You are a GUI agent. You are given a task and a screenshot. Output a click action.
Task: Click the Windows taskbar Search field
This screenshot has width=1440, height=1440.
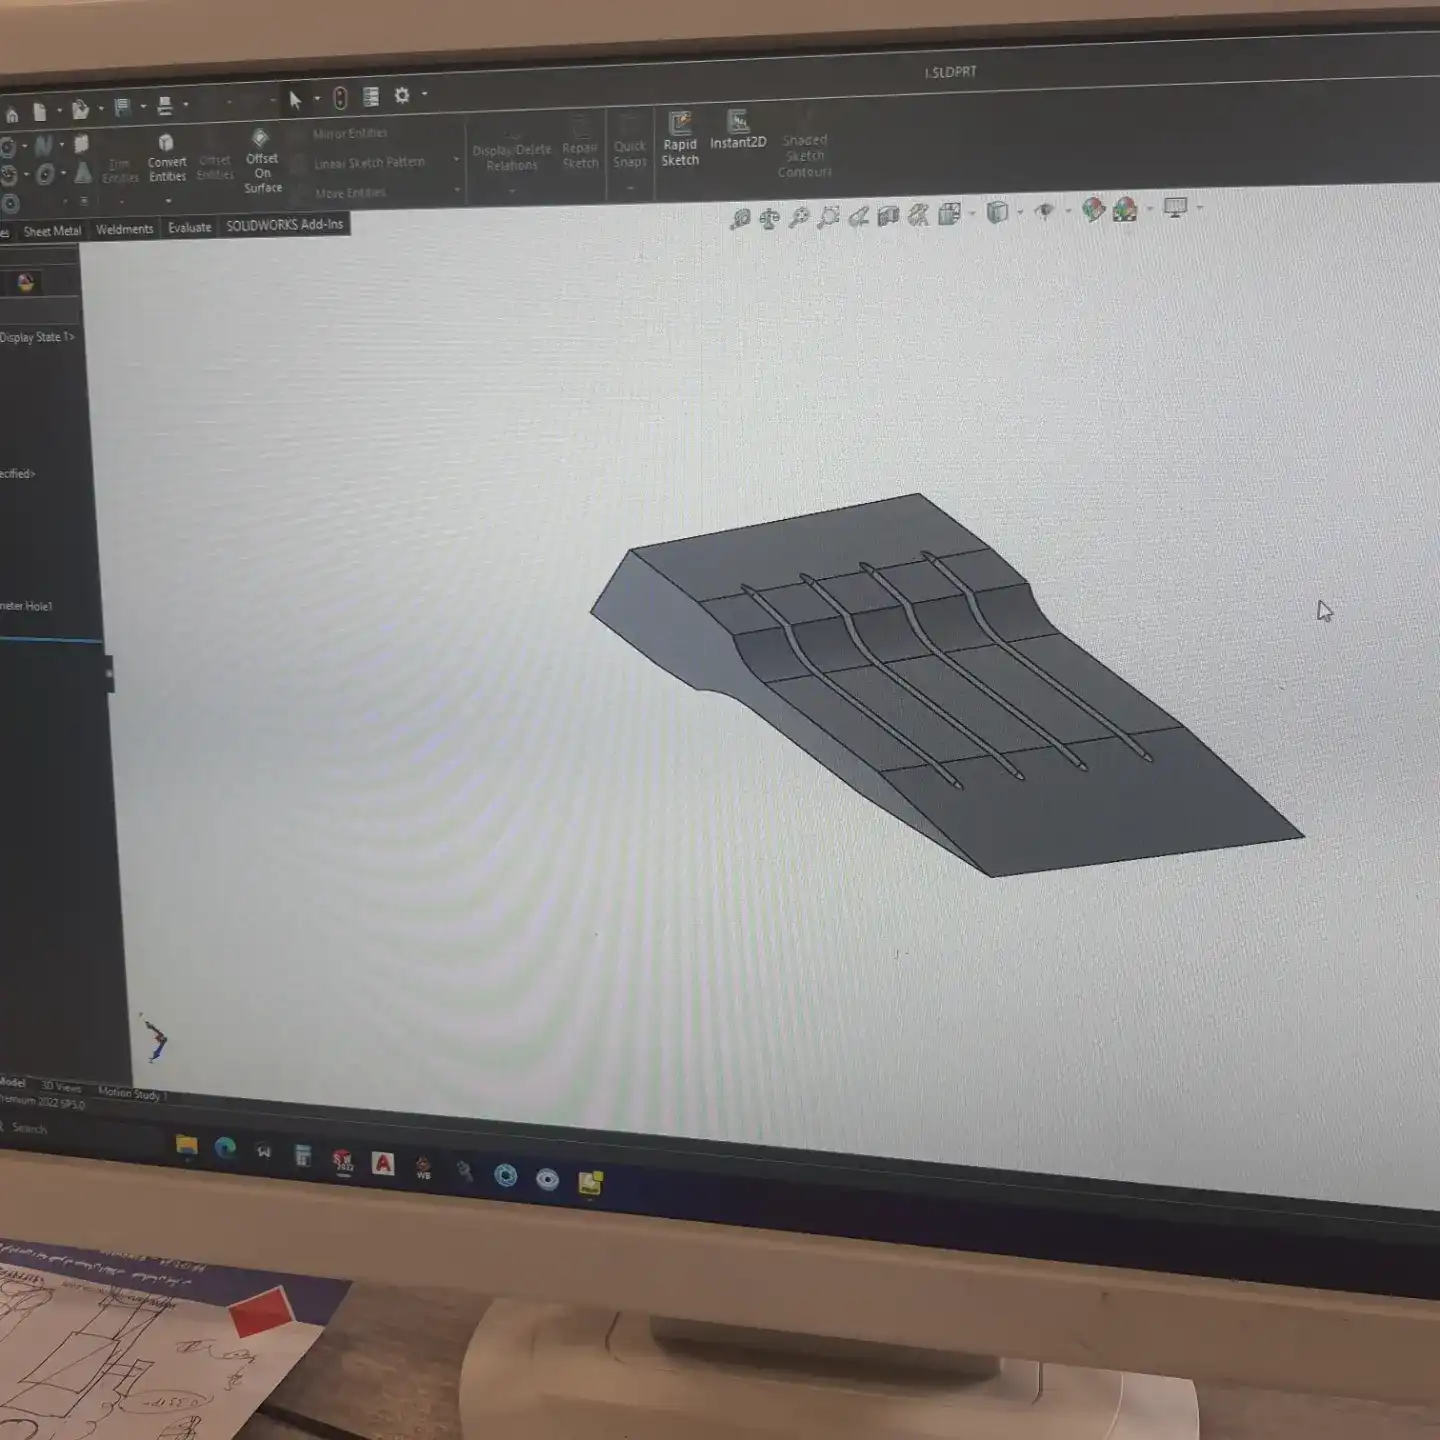[x=30, y=1128]
